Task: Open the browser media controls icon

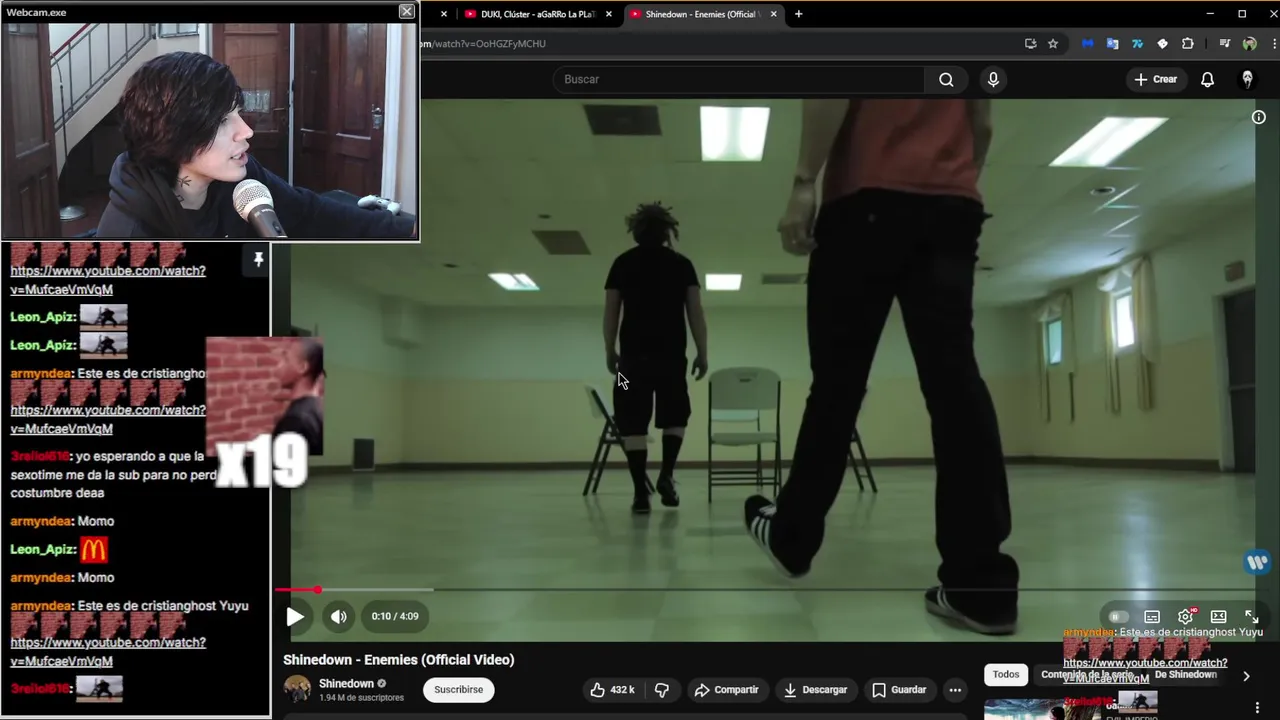Action: point(1224,44)
